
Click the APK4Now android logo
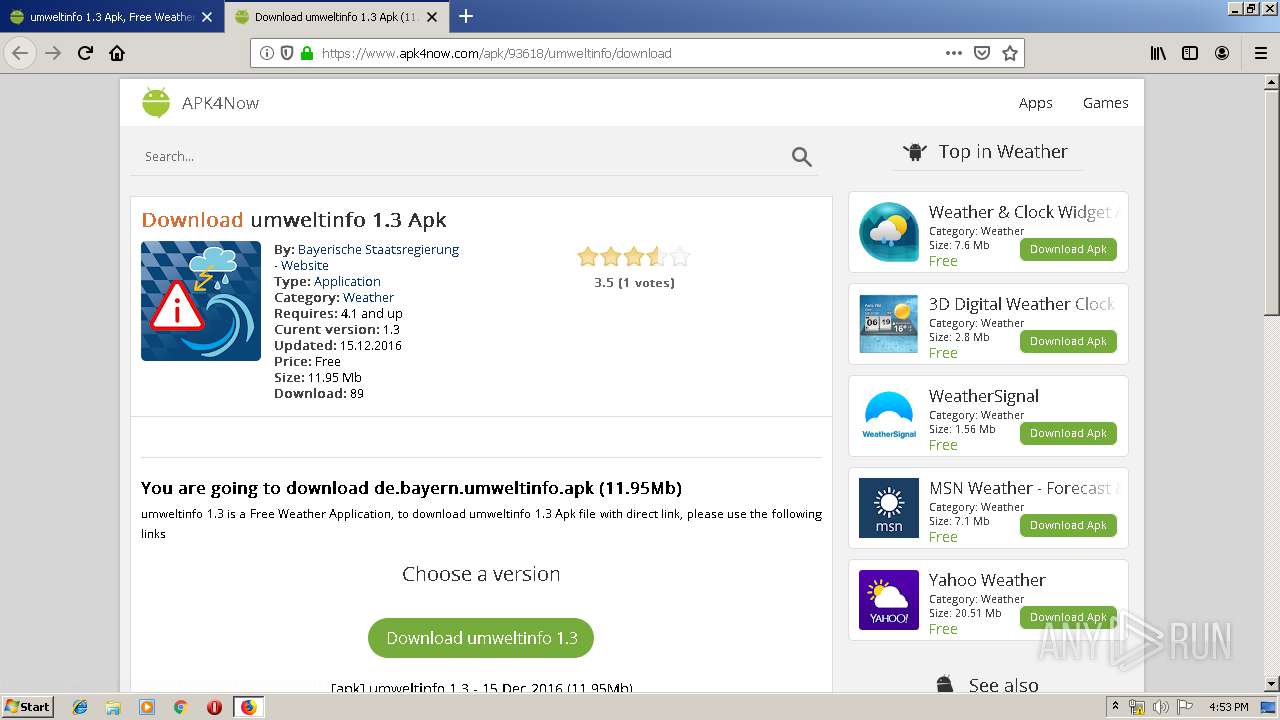[156, 102]
